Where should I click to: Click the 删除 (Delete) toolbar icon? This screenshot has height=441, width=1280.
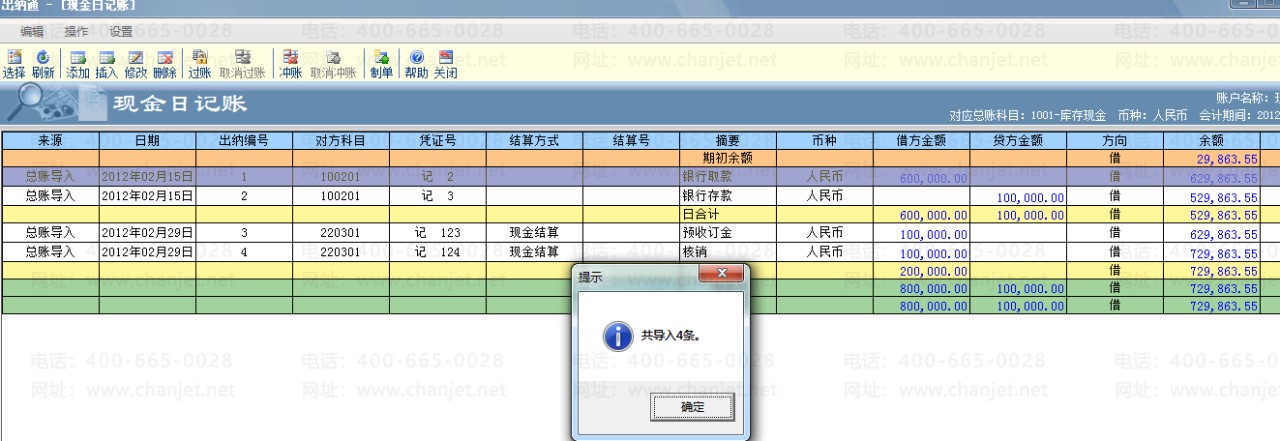click(x=165, y=64)
